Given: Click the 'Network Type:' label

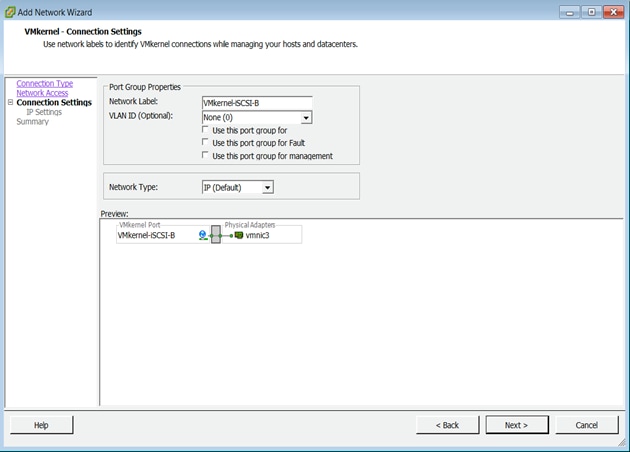Looking at the screenshot, I should 133,187.
